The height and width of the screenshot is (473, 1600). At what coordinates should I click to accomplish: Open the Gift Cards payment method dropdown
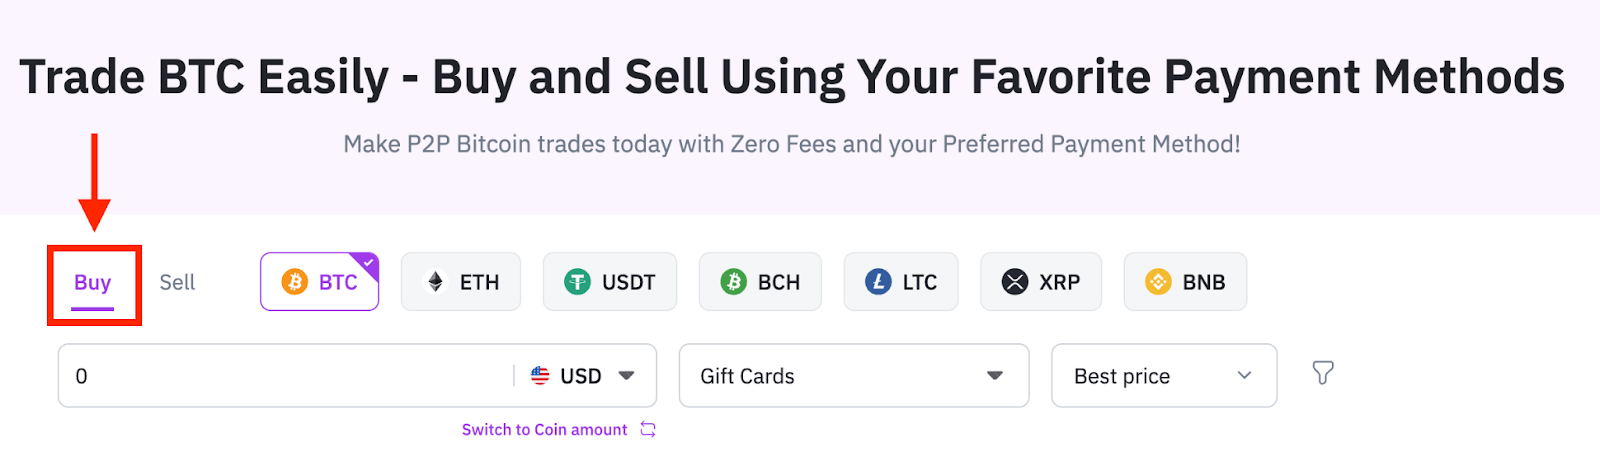coord(854,376)
